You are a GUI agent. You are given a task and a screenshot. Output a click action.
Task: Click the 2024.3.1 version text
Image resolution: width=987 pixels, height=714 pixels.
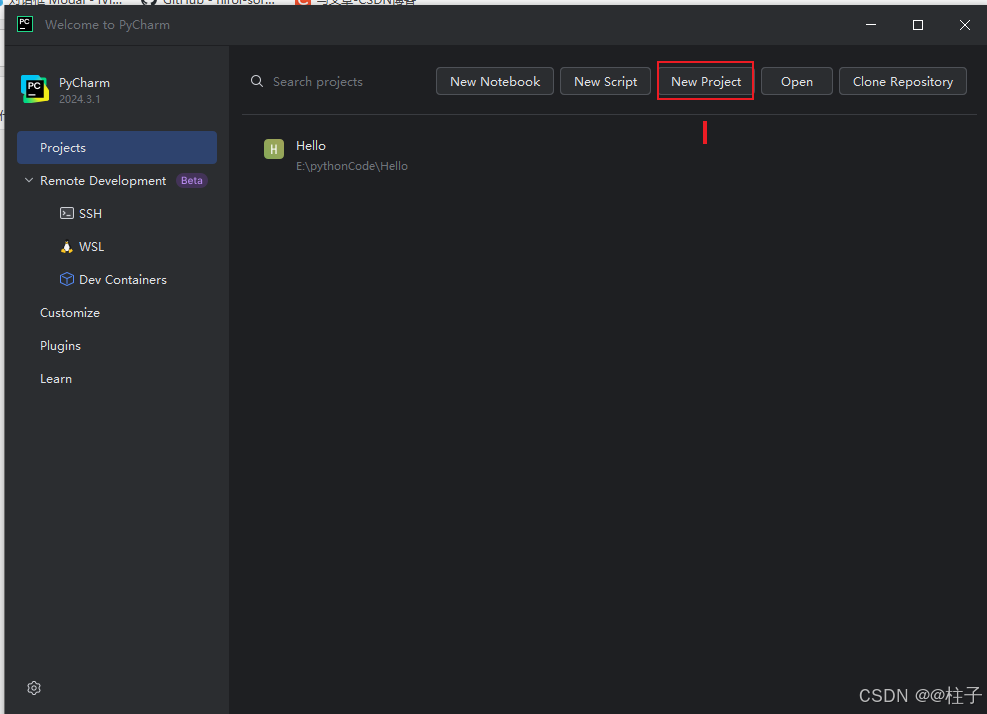[79, 99]
